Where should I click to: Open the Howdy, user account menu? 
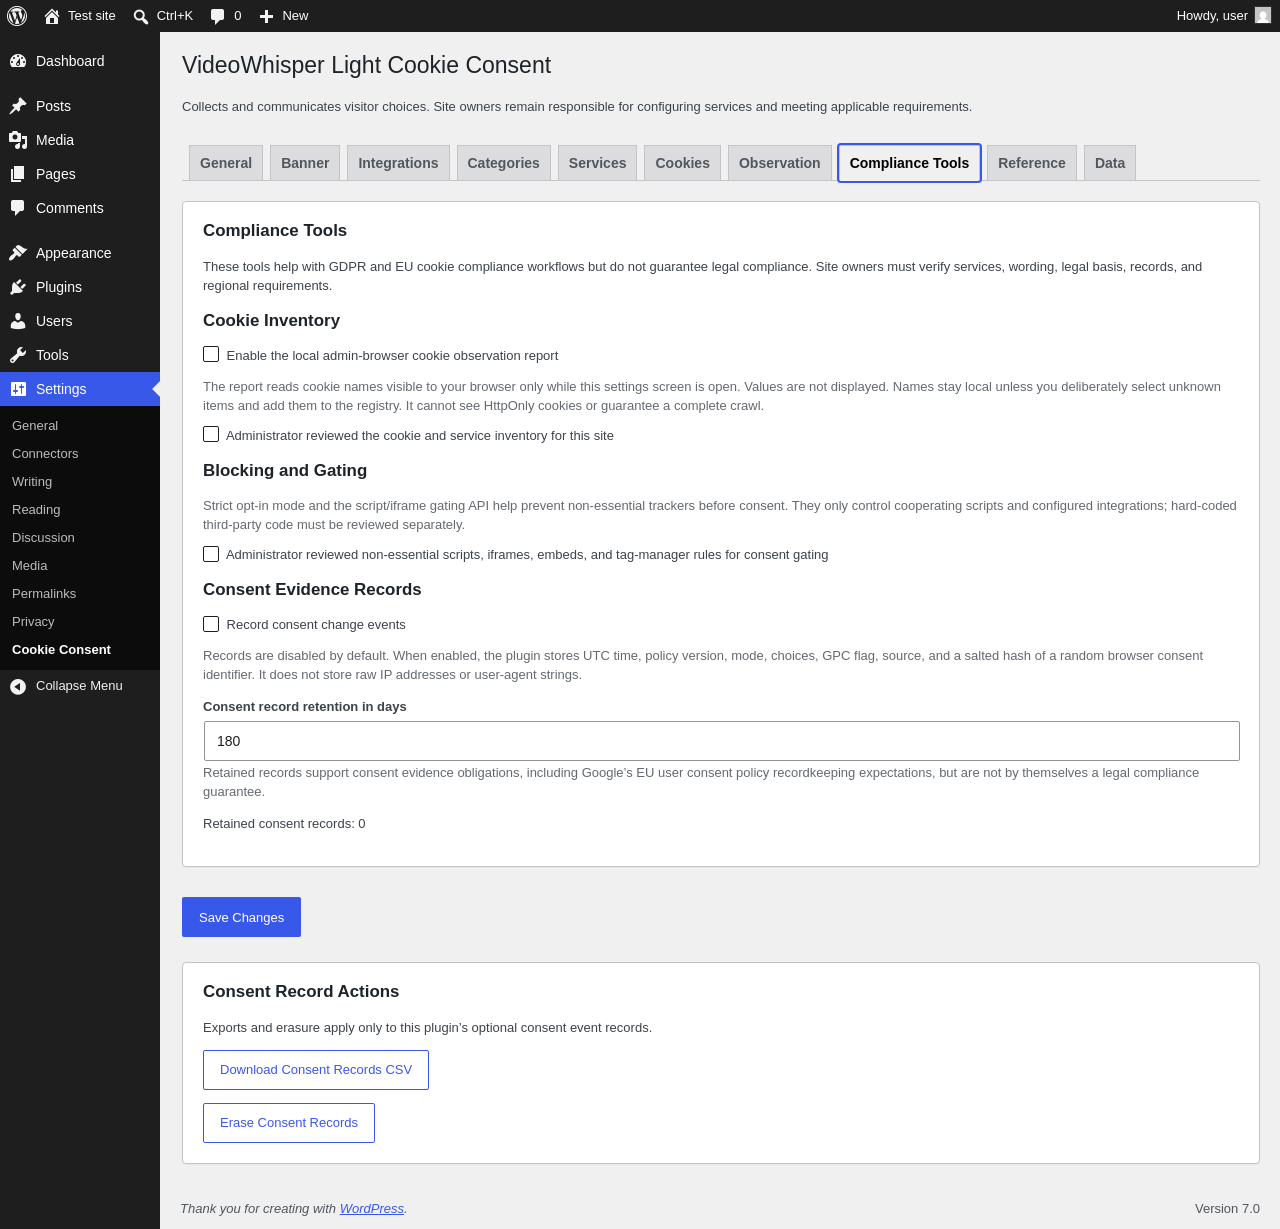click(x=1223, y=16)
